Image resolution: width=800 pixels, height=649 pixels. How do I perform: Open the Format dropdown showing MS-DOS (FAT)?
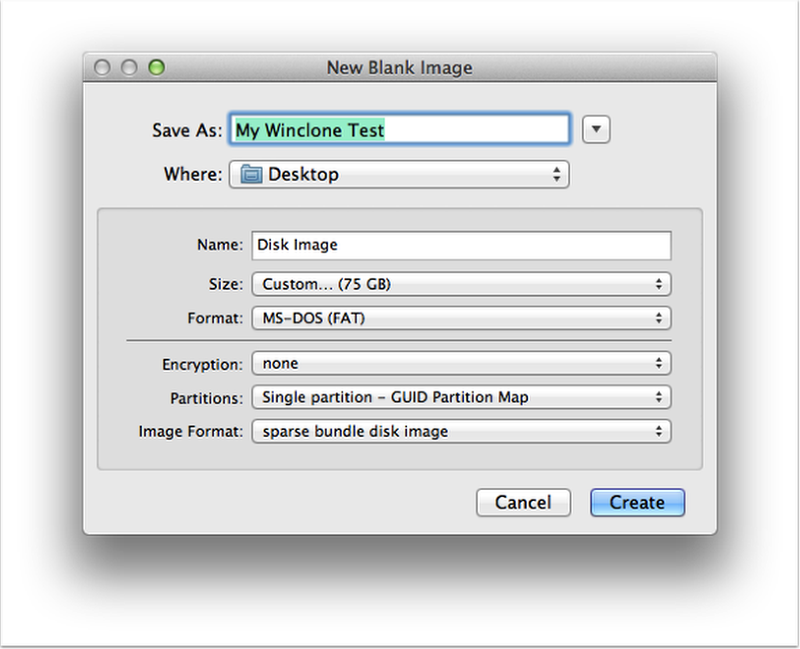460,318
